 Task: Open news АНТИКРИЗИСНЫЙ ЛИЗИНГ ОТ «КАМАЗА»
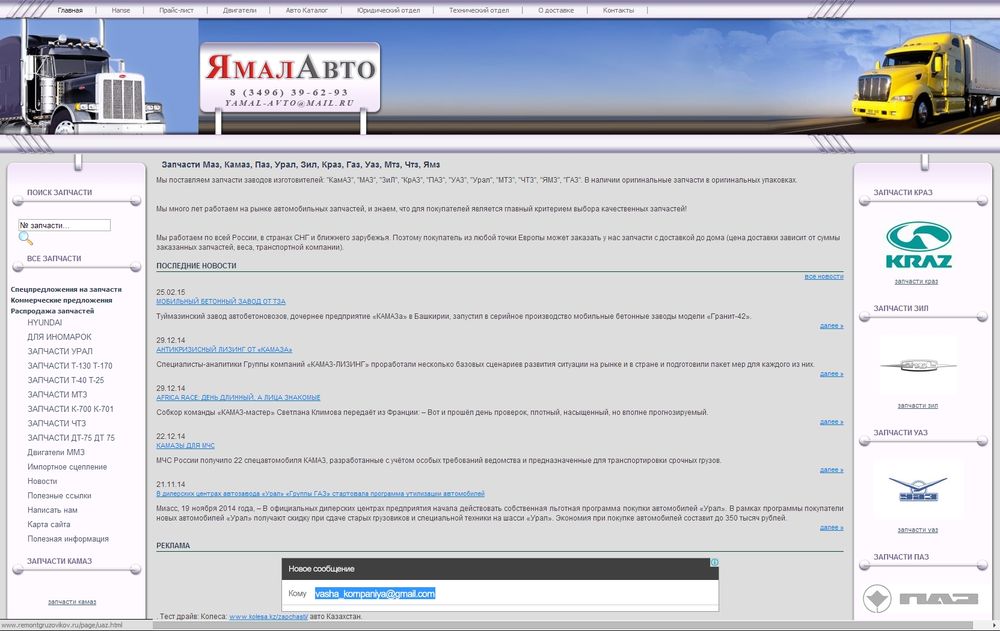pos(224,350)
